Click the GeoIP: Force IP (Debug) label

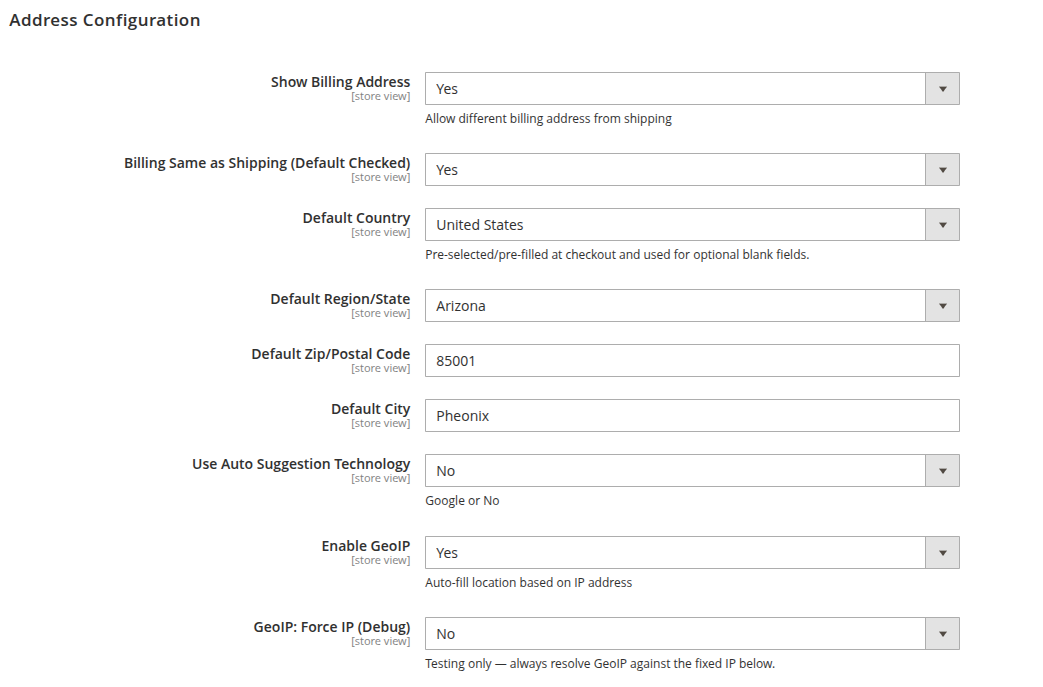pos(332,626)
